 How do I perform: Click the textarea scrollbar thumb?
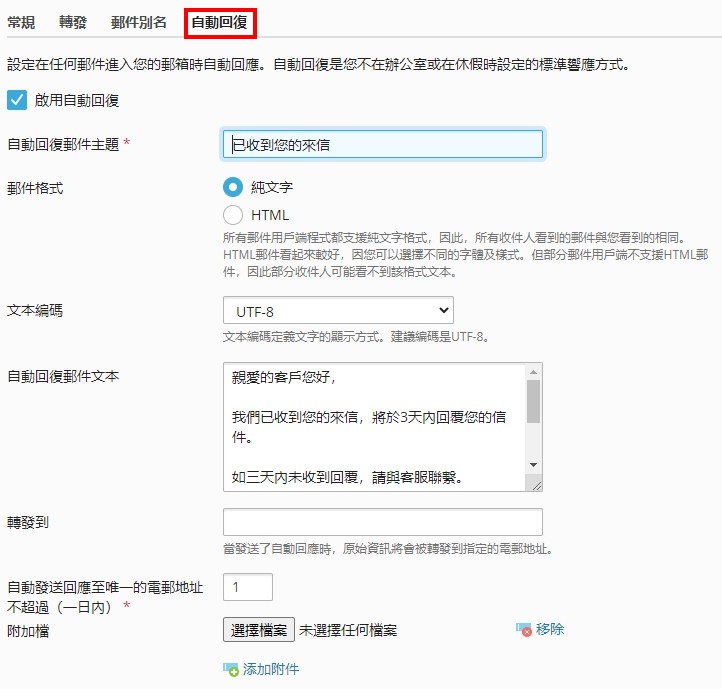point(533,401)
